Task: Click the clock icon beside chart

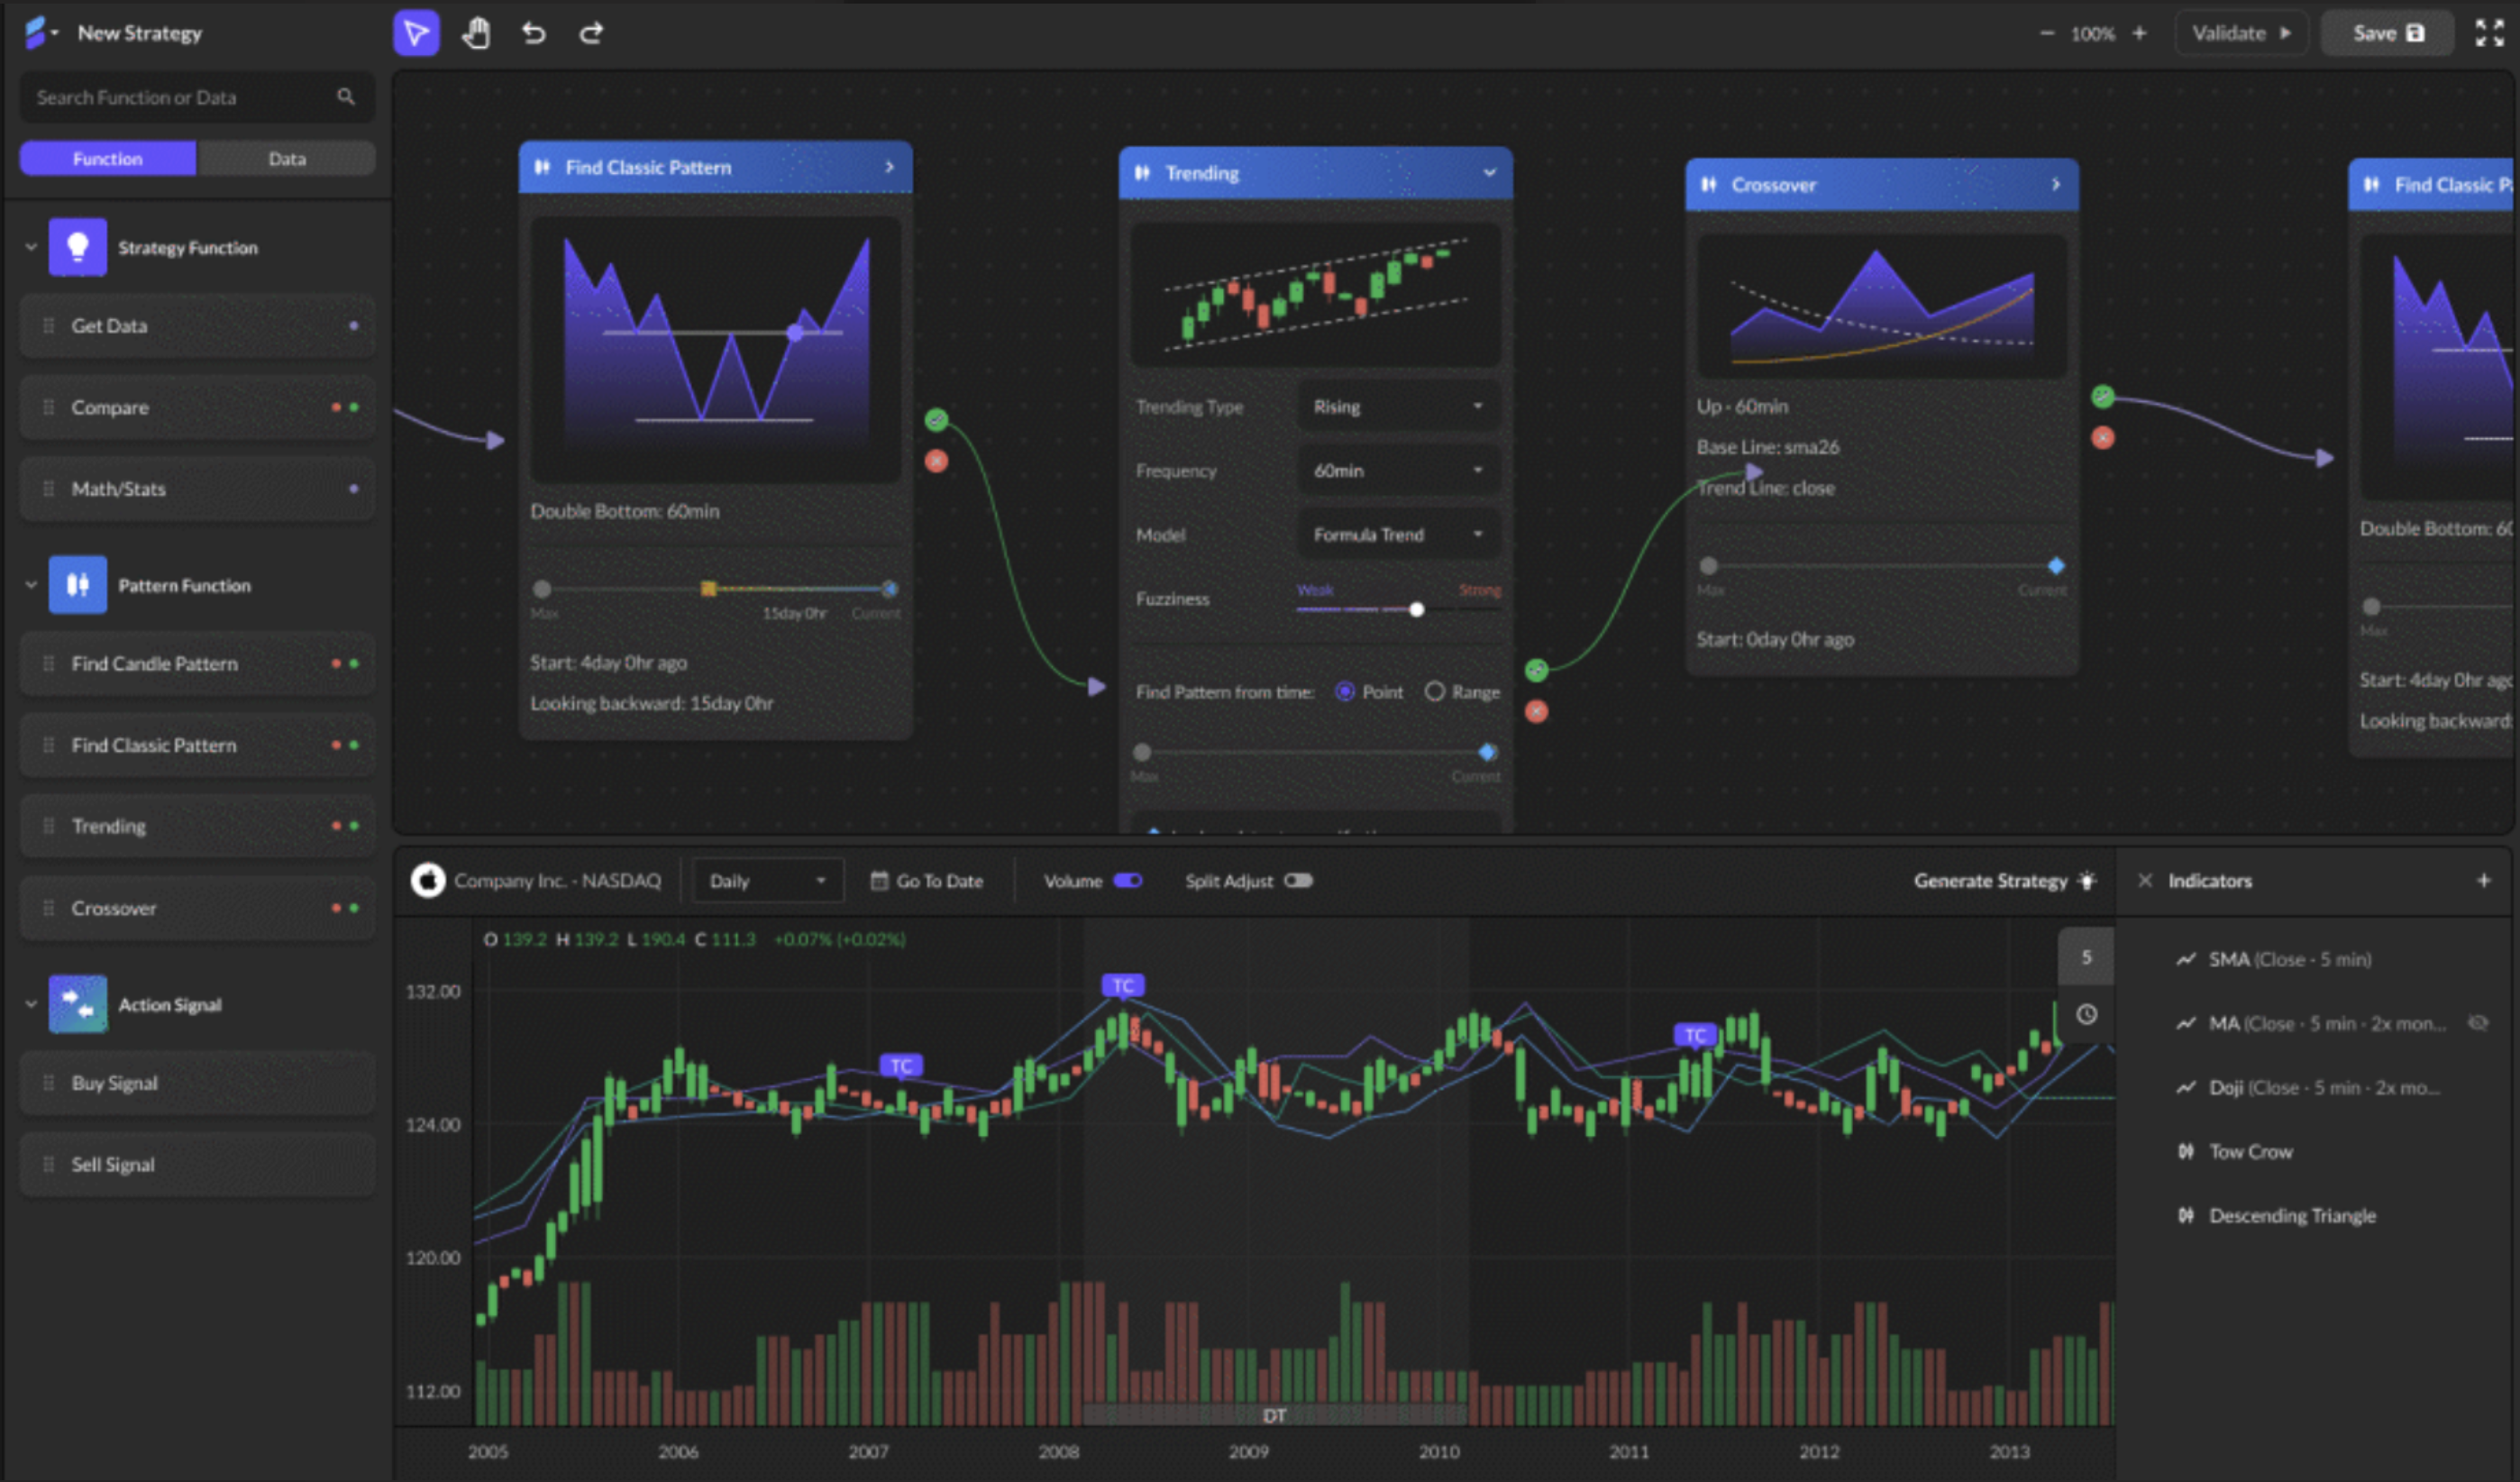Action: tap(2086, 1014)
